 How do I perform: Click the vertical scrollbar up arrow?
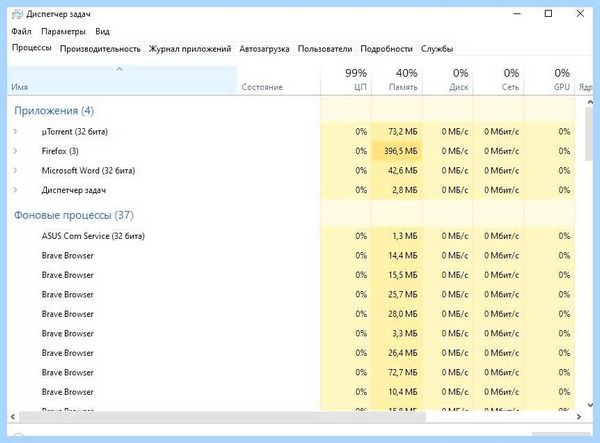(x=590, y=102)
